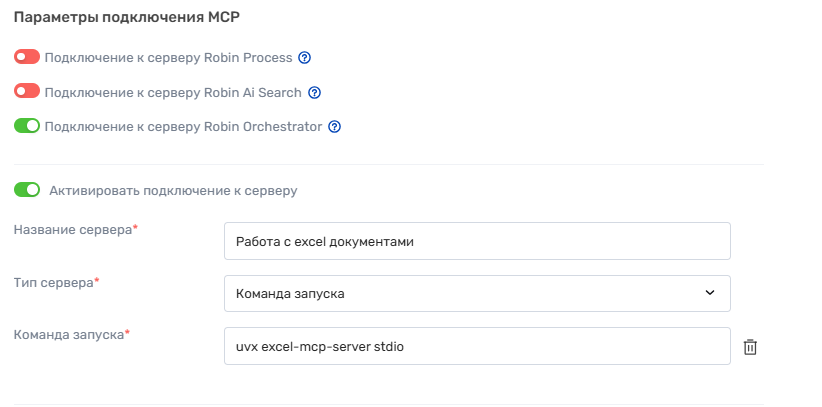Click the "Параметры подключения MCP" heading
This screenshot has height=407, width=822.
(127, 18)
